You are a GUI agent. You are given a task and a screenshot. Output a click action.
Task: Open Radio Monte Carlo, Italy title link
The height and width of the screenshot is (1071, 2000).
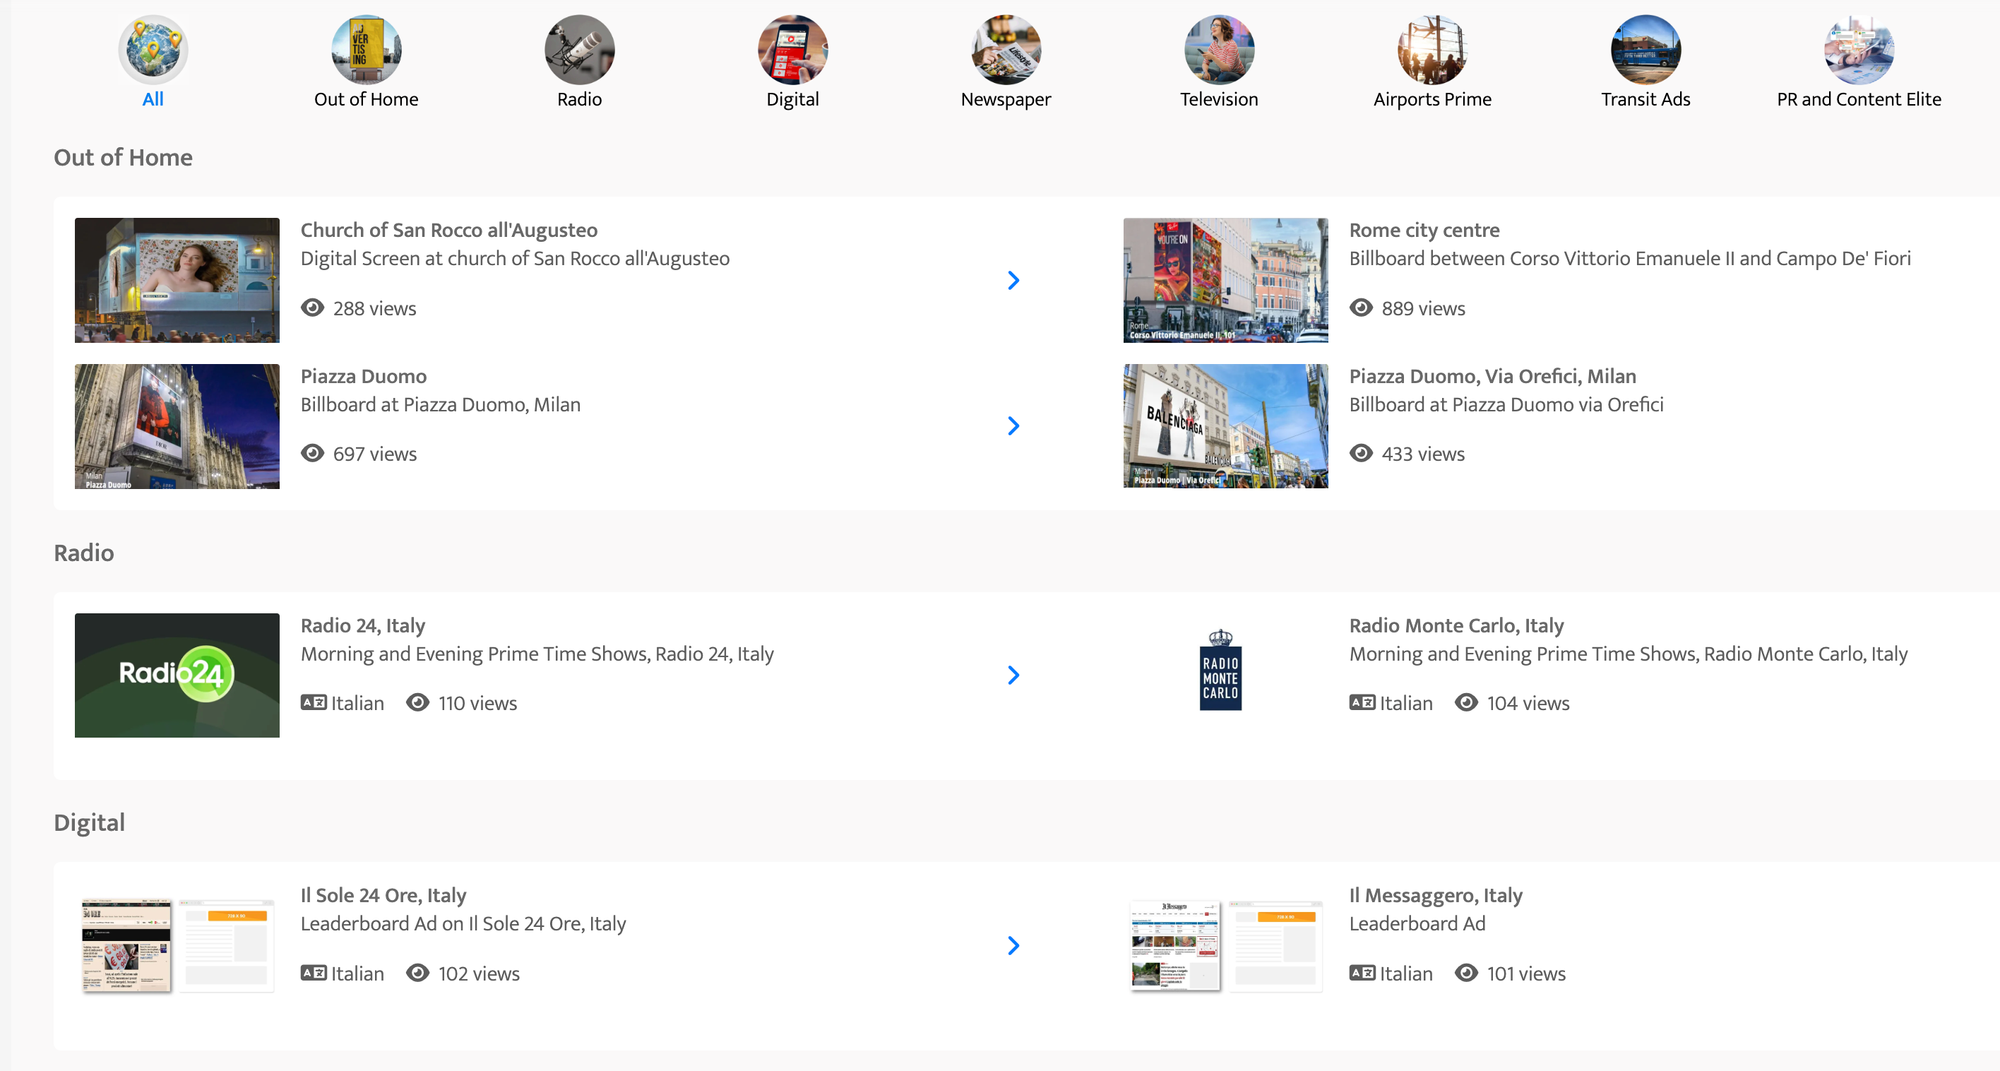pos(1456,626)
